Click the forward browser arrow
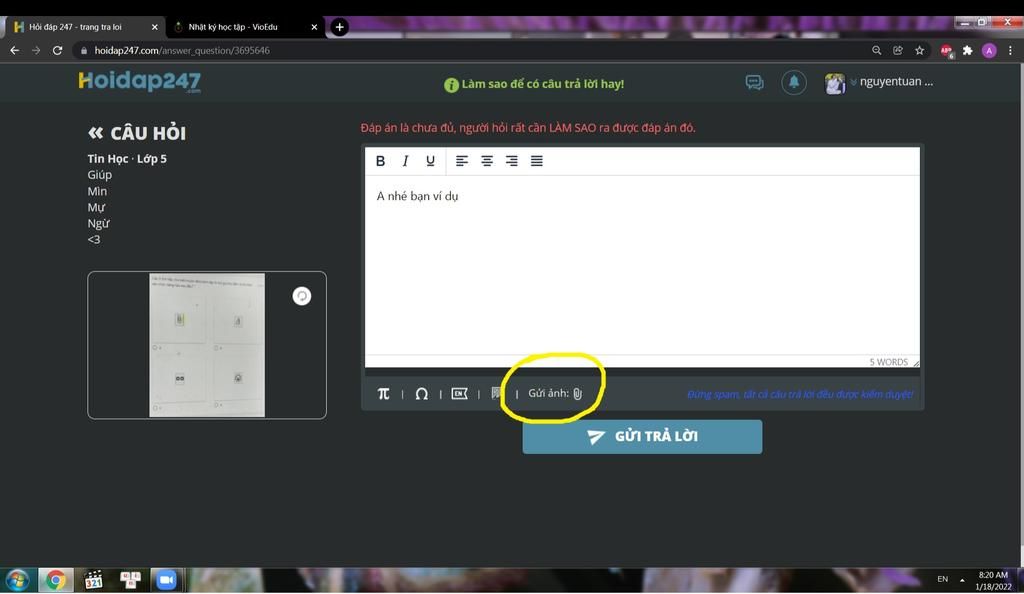Image resolution: width=1024 pixels, height=594 pixels. point(36,50)
